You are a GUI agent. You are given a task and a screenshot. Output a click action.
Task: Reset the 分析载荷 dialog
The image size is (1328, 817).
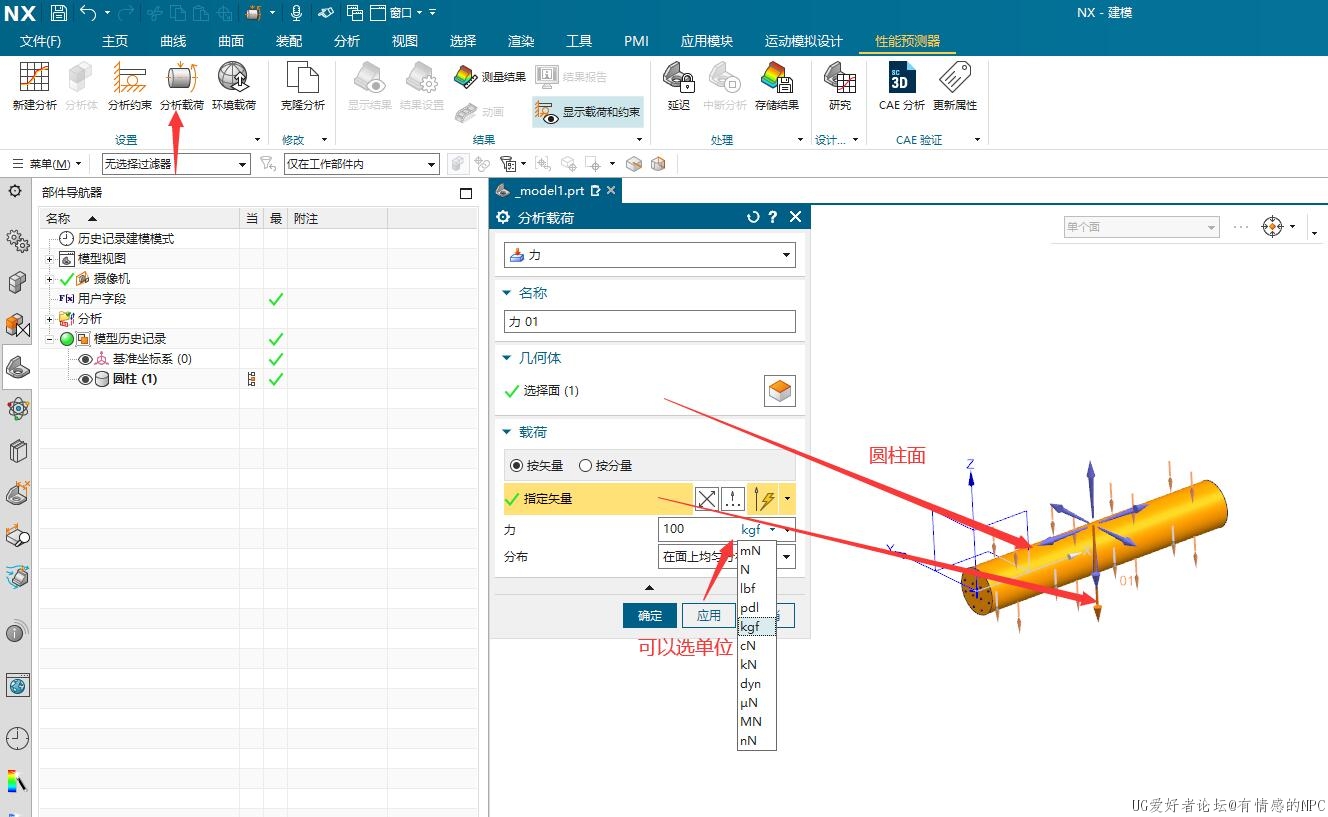coord(753,217)
